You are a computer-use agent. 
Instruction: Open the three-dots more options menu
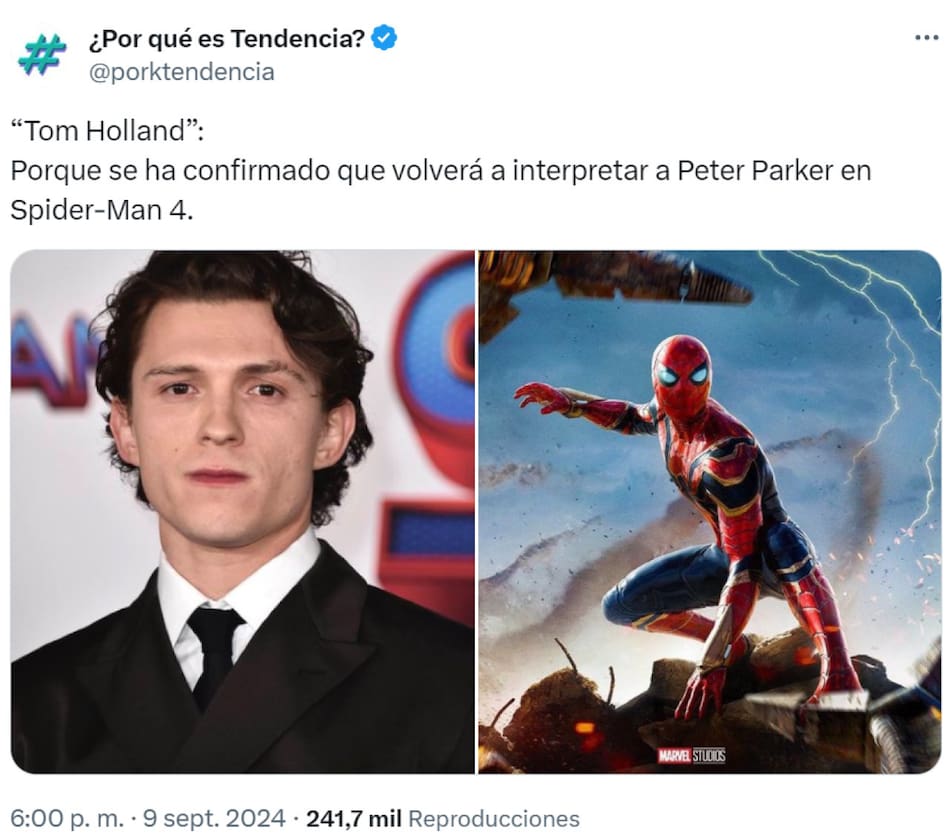(926, 38)
